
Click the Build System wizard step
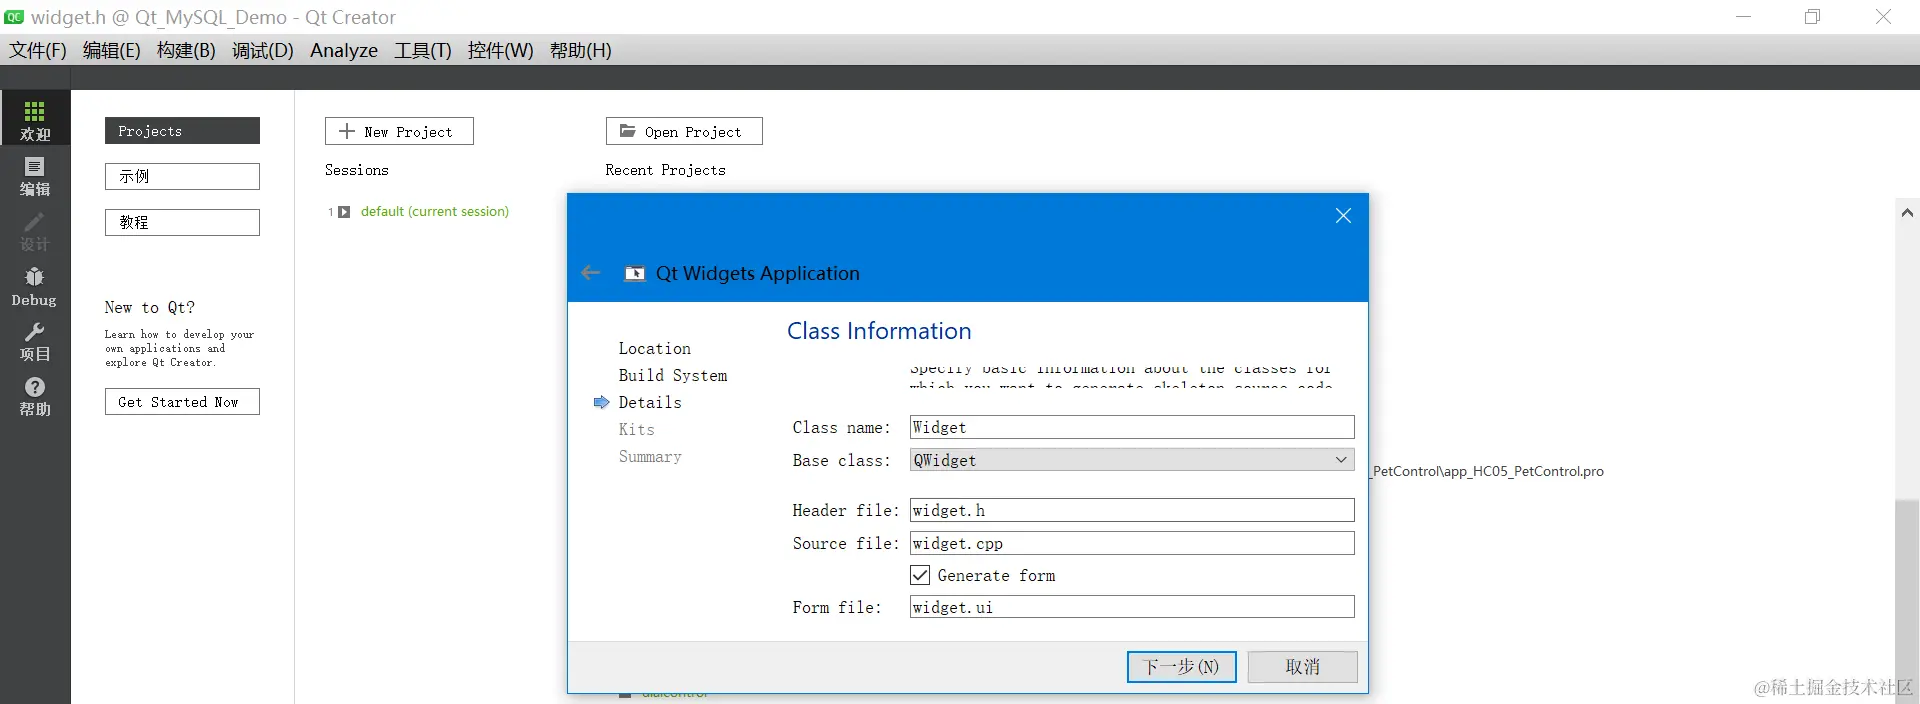[673, 376]
